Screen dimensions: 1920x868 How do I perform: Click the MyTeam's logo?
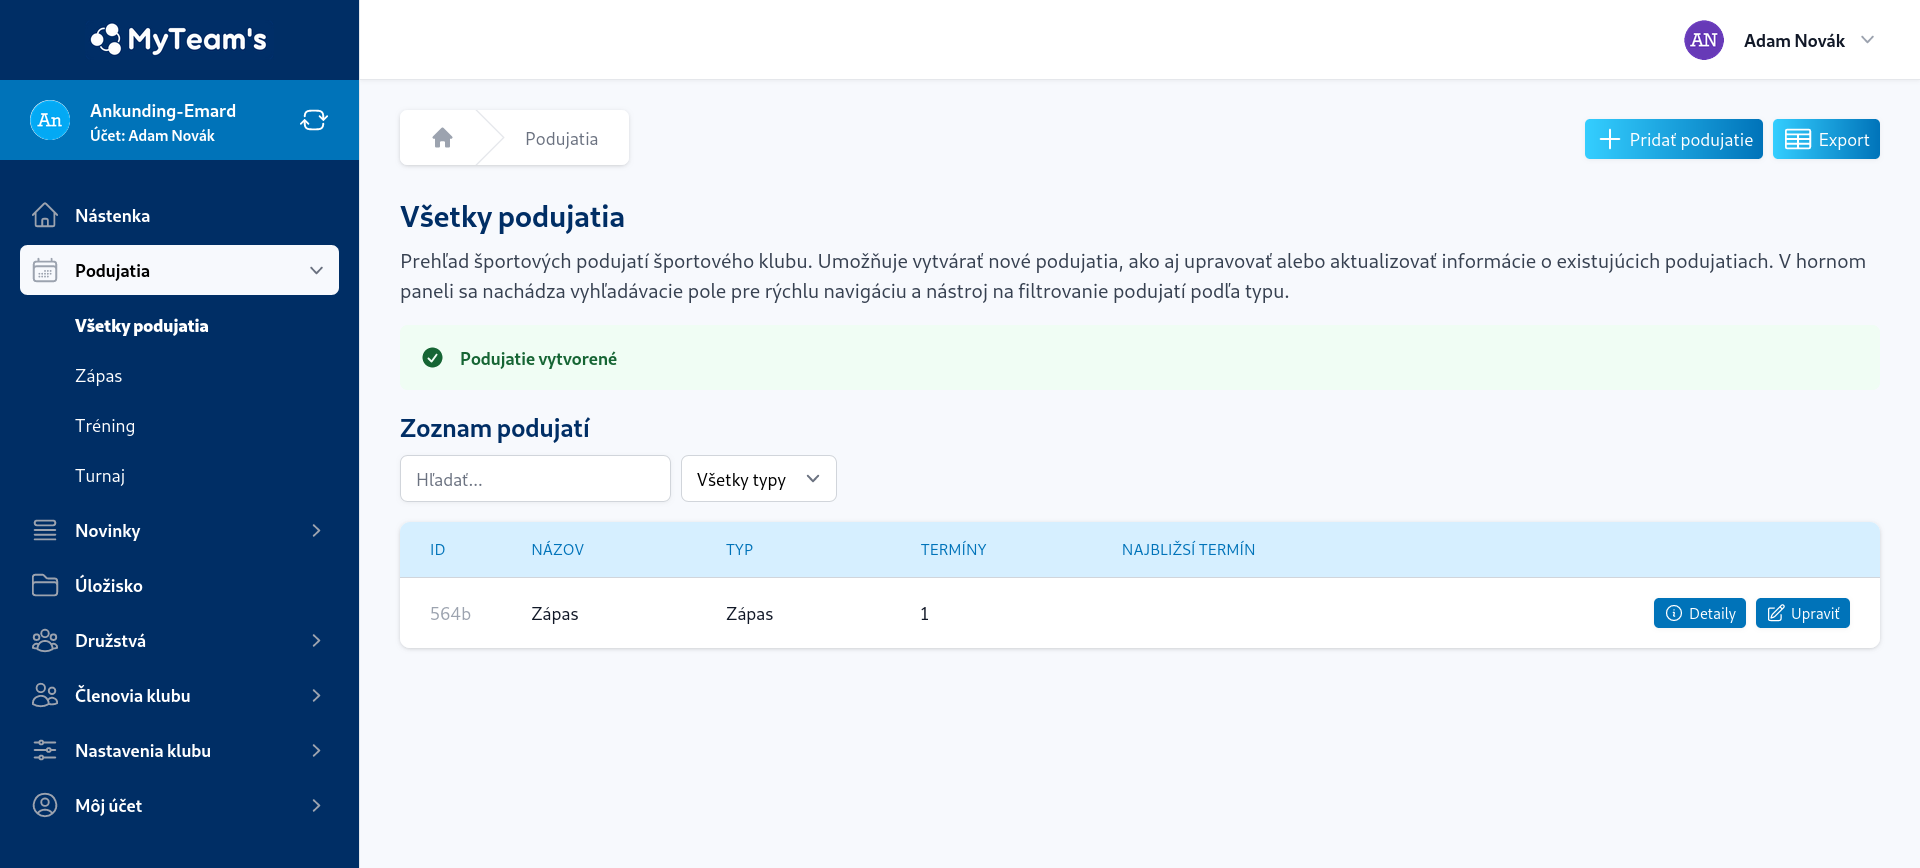coord(179,39)
